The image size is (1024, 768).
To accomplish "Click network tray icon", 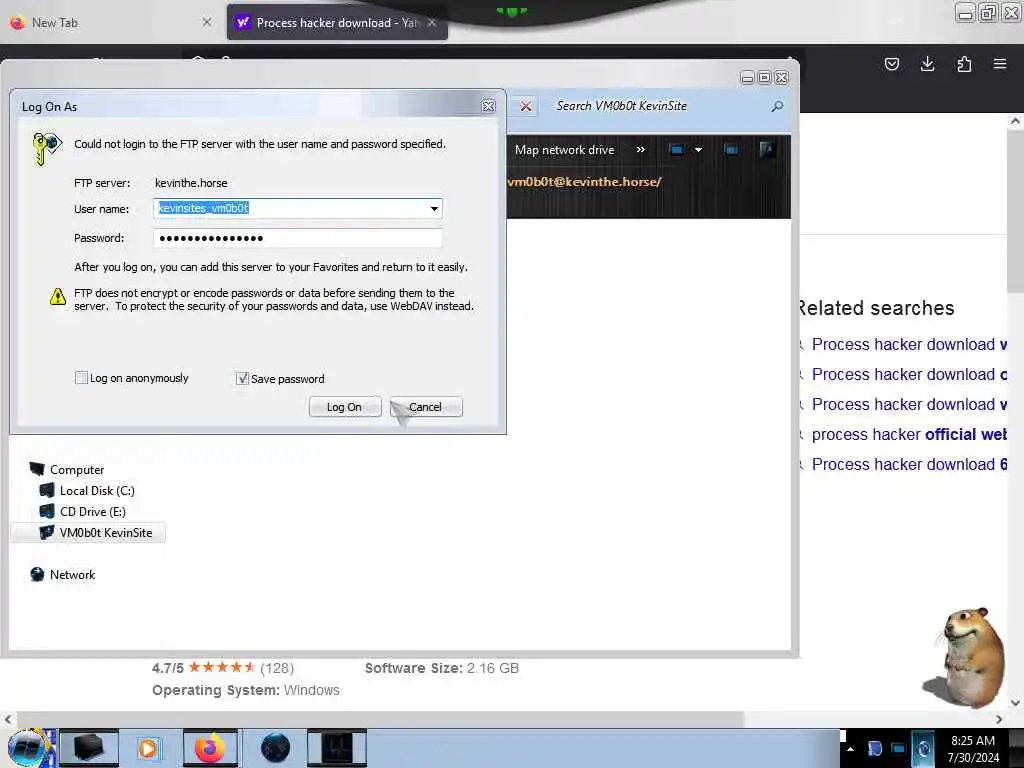I will point(899,748).
